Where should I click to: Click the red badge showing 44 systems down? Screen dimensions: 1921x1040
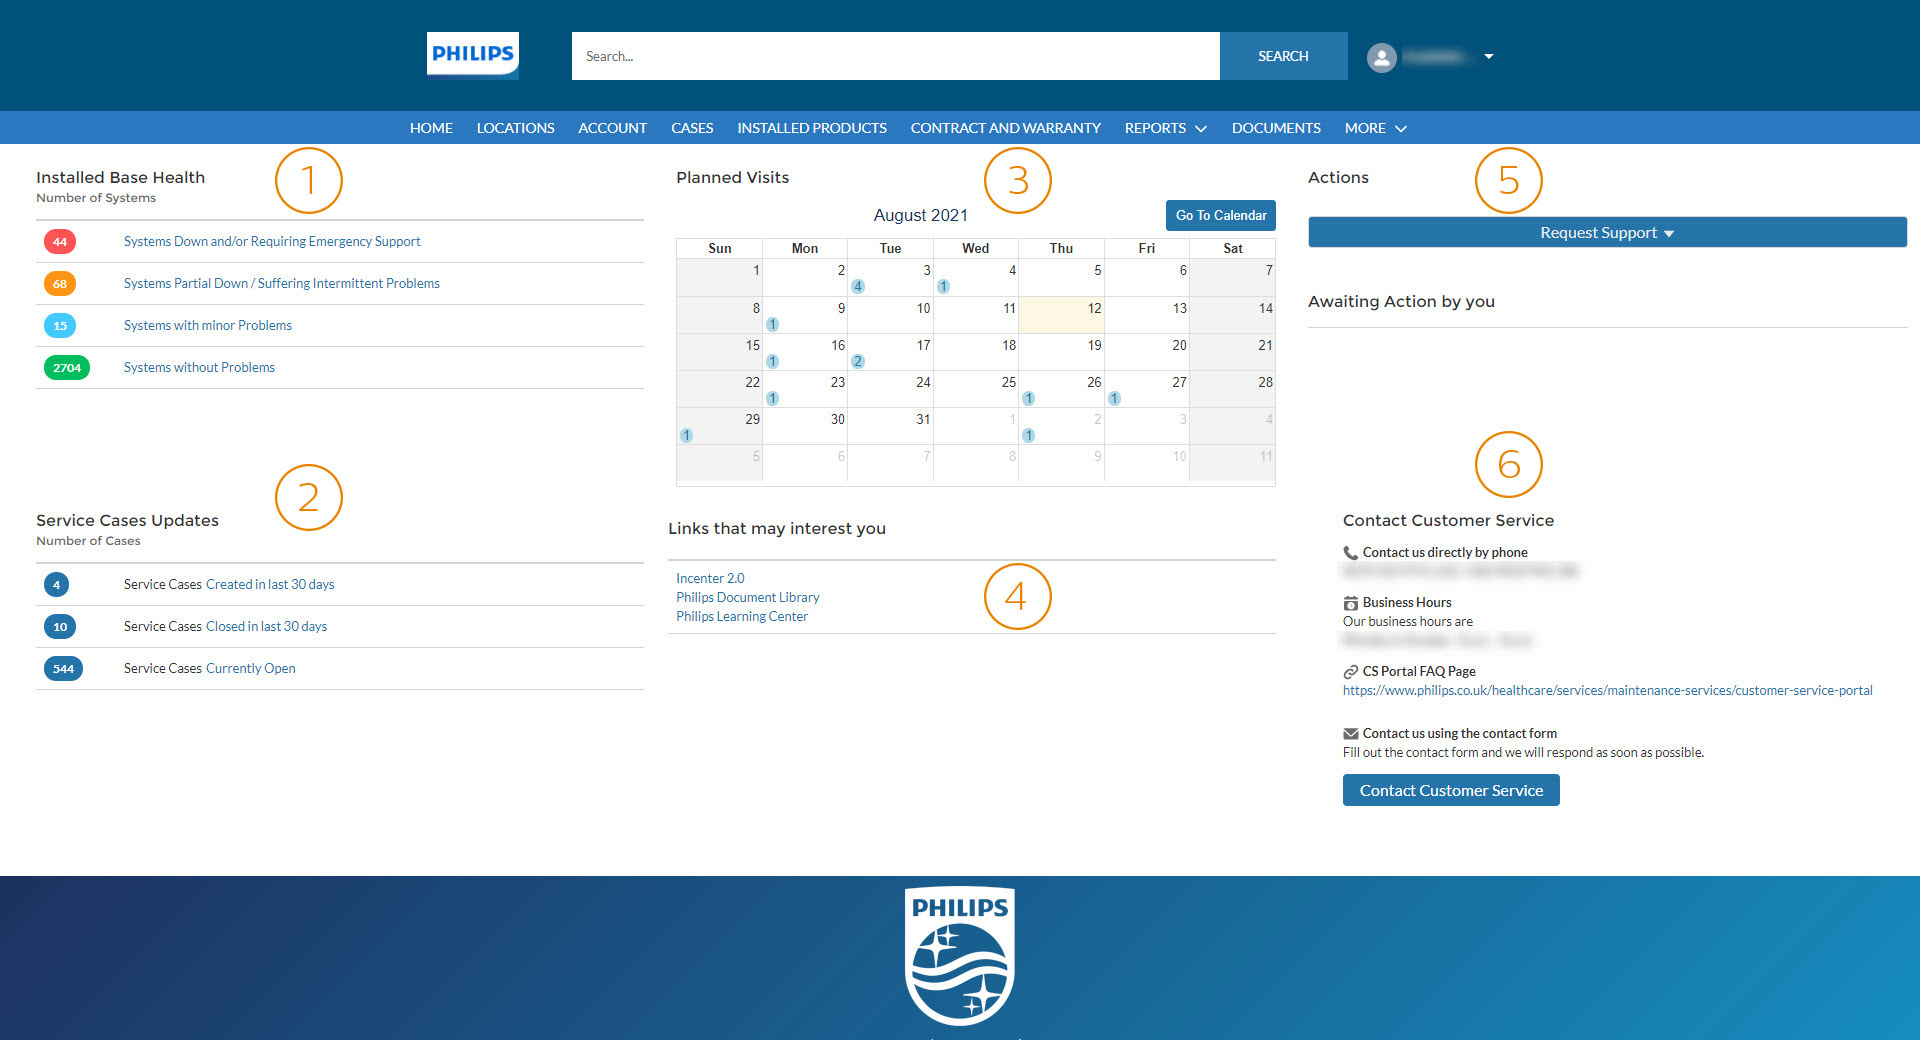60,241
